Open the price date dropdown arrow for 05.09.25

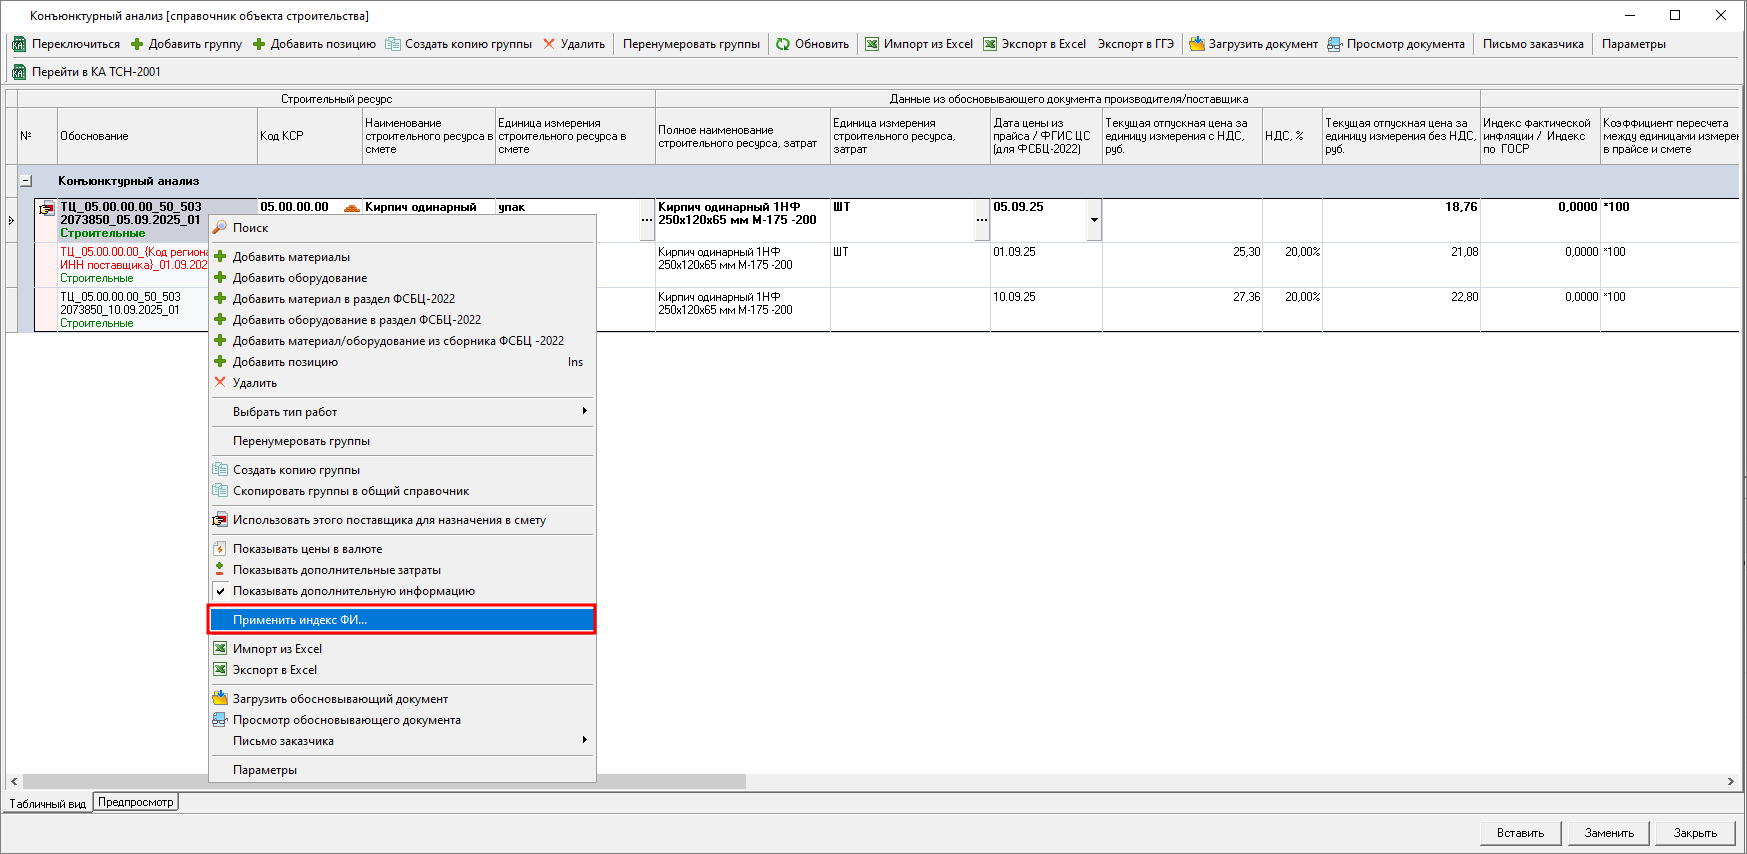coord(1094,220)
